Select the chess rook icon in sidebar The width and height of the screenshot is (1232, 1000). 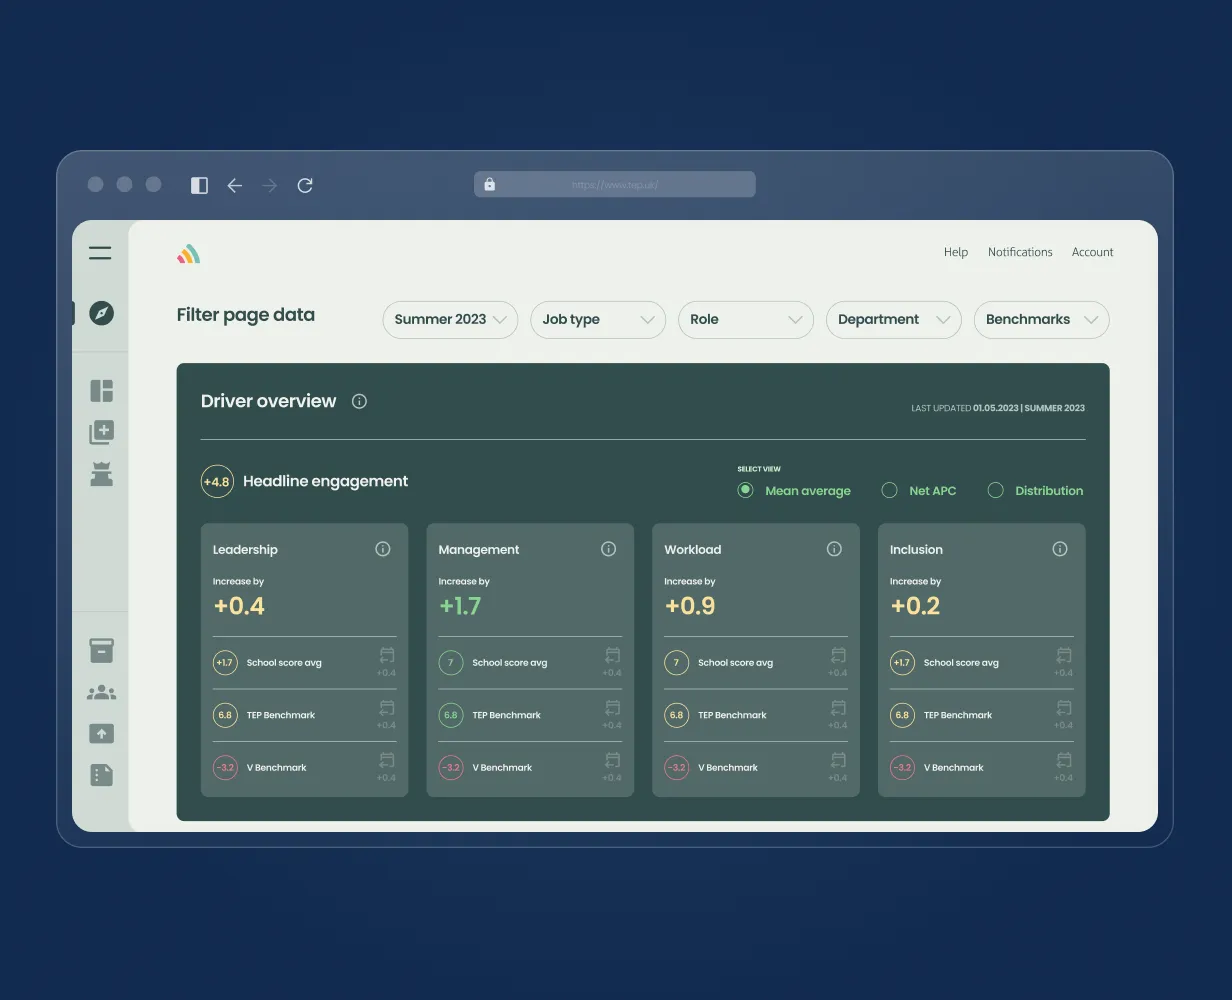(x=100, y=472)
